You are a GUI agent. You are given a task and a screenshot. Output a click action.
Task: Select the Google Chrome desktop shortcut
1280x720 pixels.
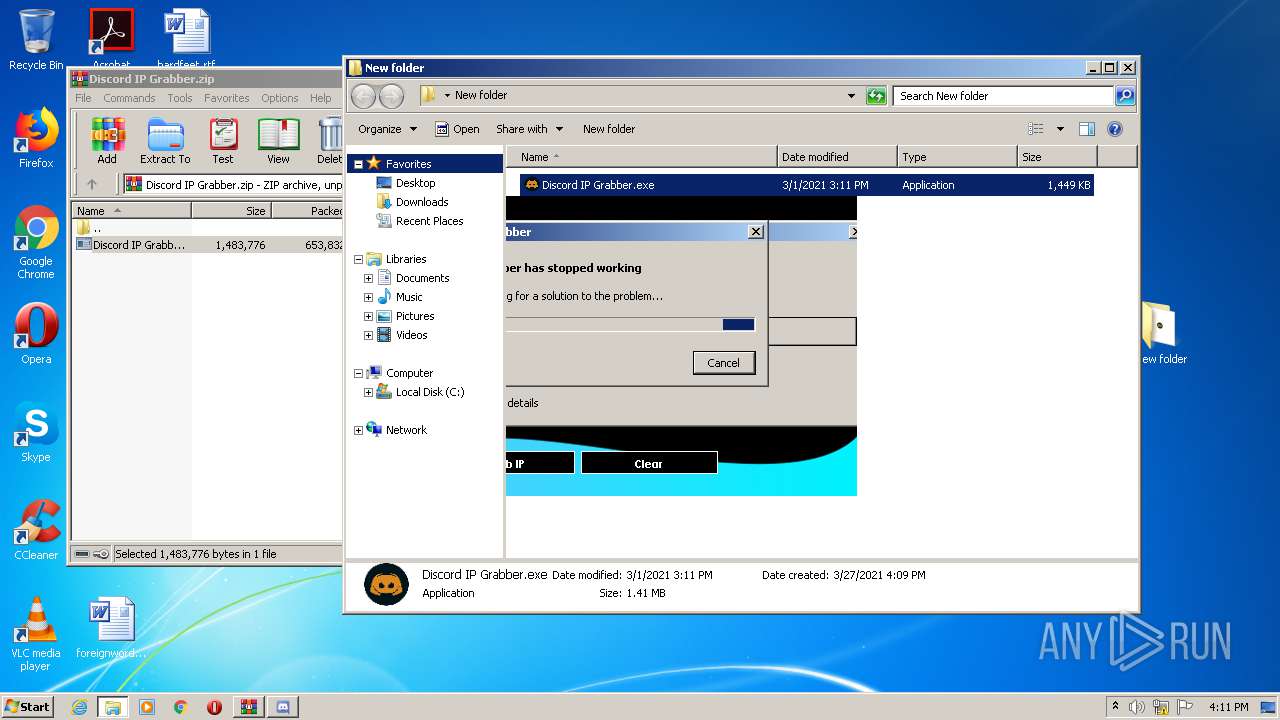(36, 242)
